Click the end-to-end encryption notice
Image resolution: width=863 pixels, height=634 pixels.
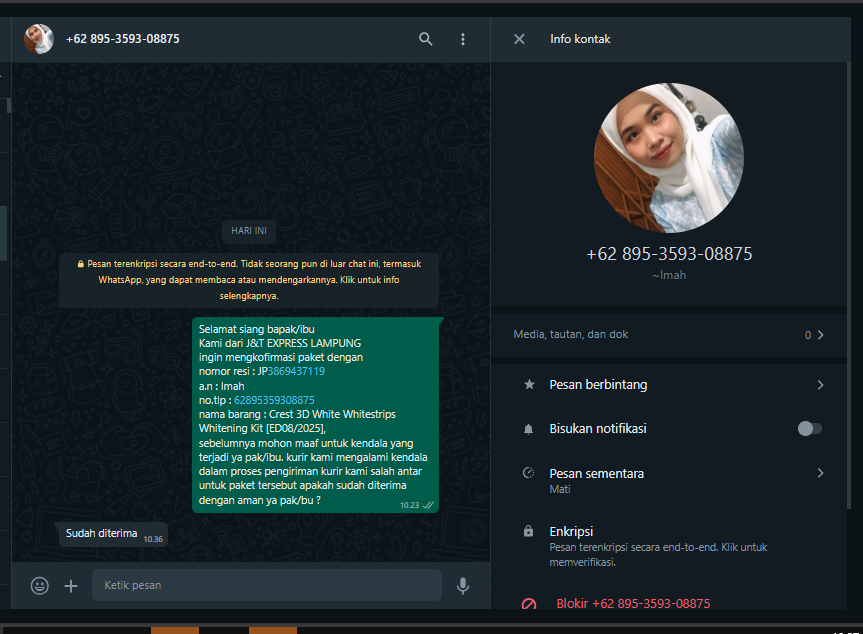click(249, 280)
